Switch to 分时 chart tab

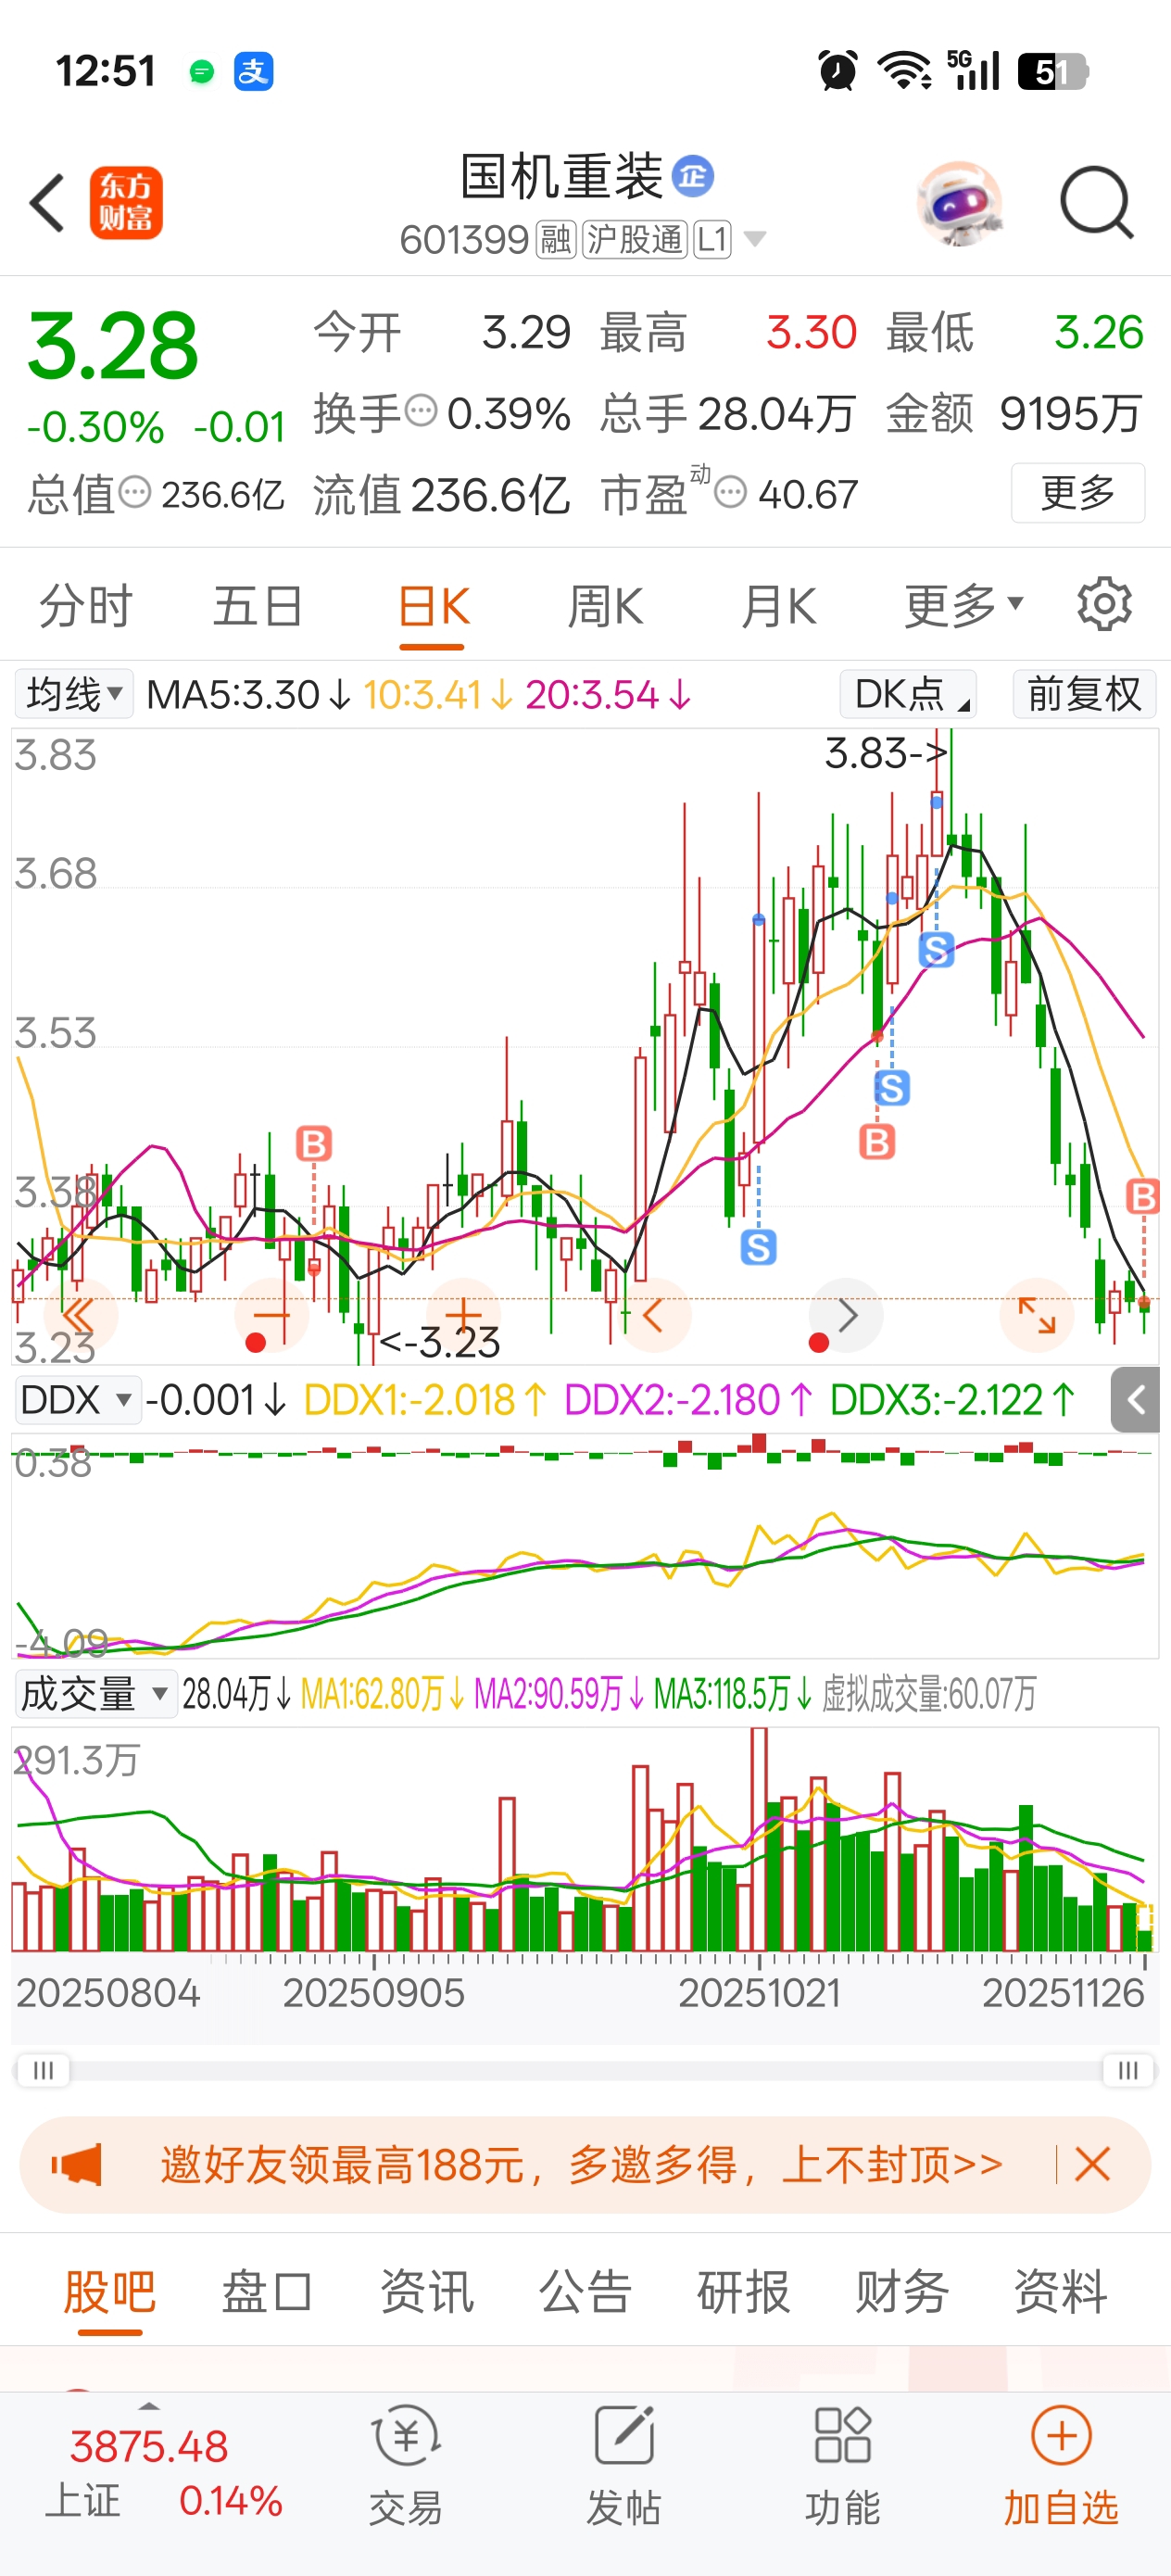85,606
